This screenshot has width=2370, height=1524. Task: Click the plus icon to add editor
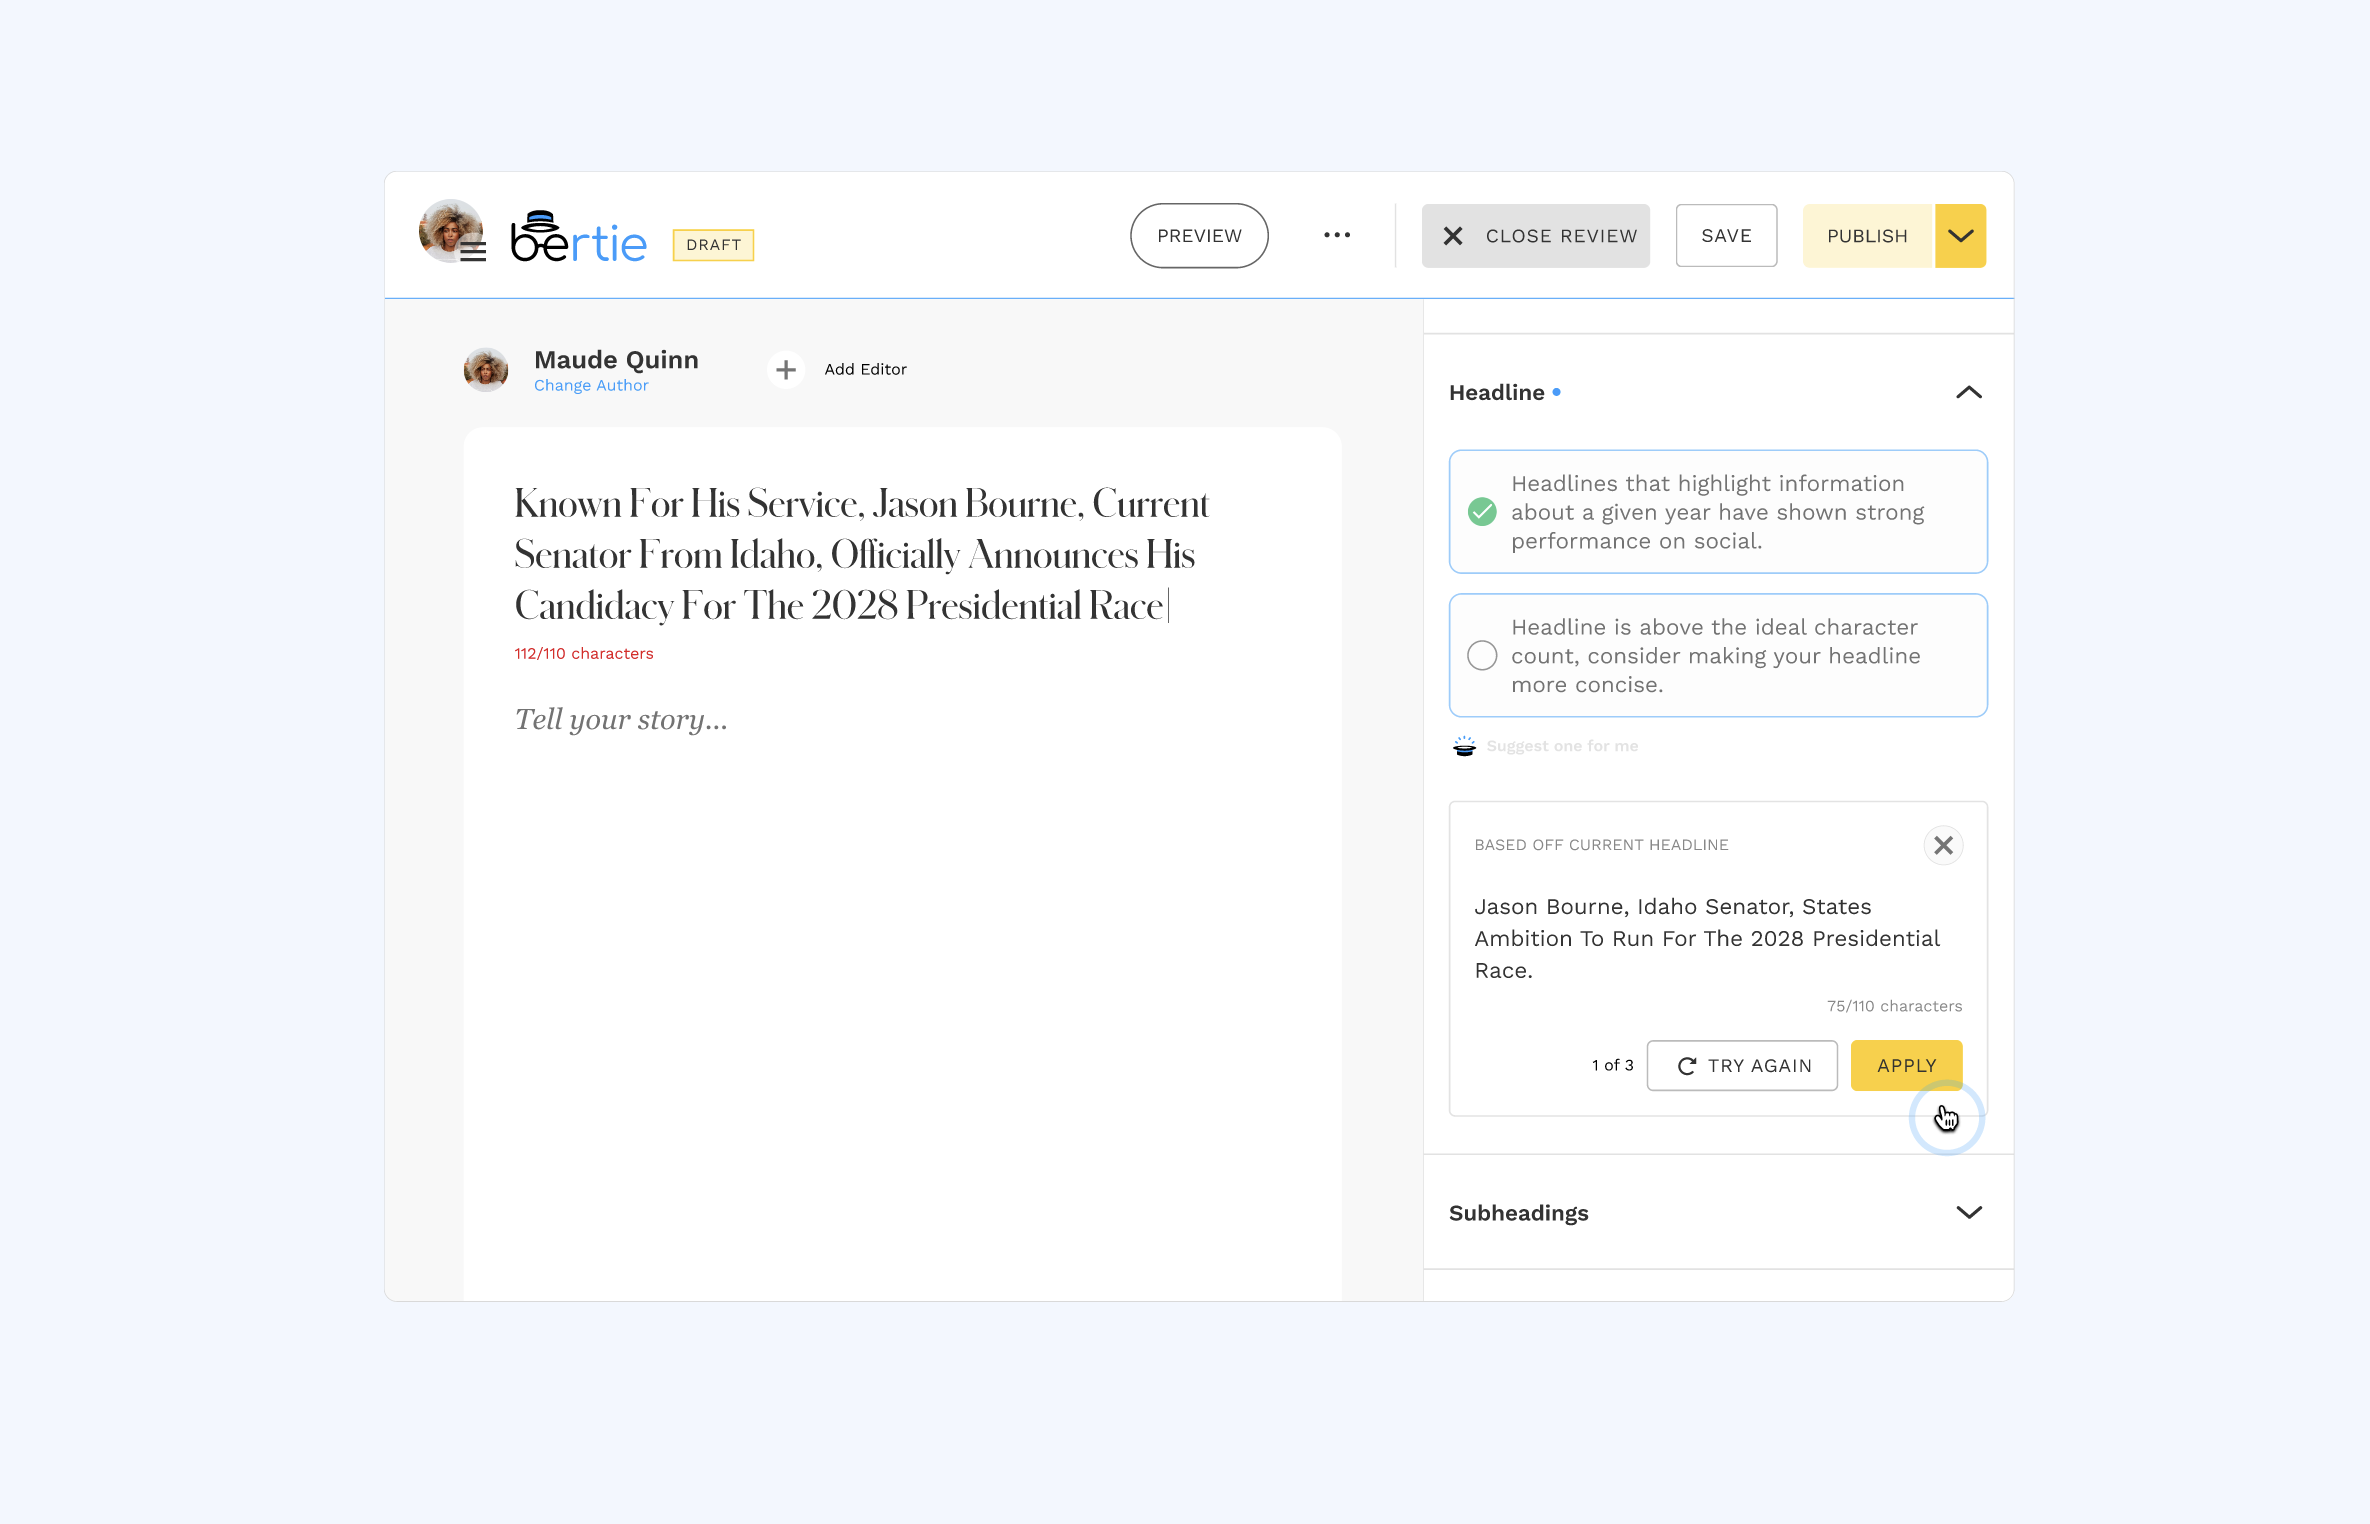click(786, 370)
